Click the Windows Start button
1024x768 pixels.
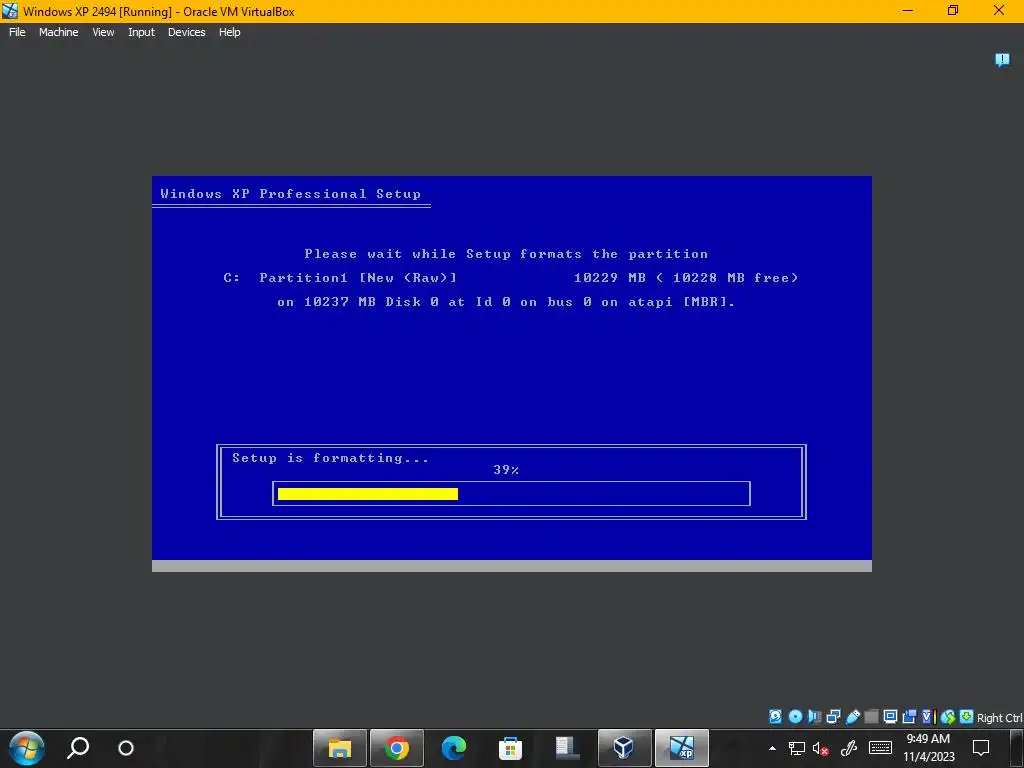pos(27,748)
